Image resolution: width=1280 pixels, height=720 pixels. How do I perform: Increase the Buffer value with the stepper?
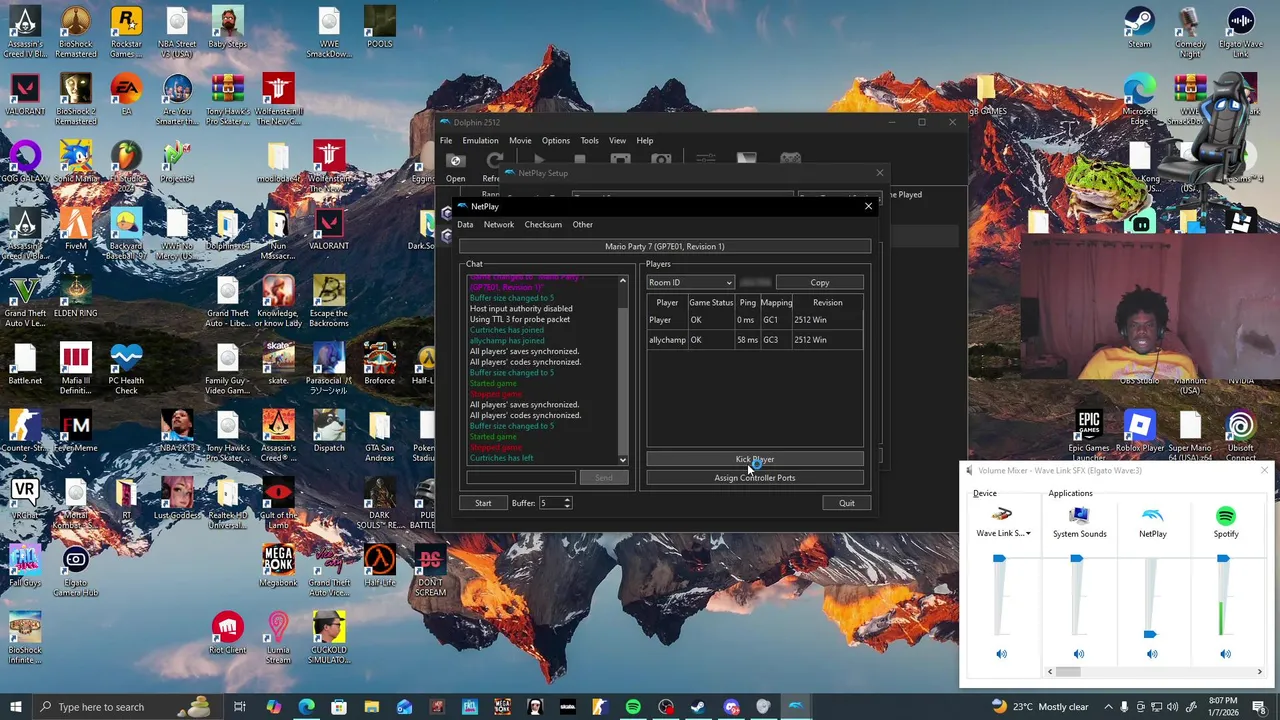pos(567,500)
